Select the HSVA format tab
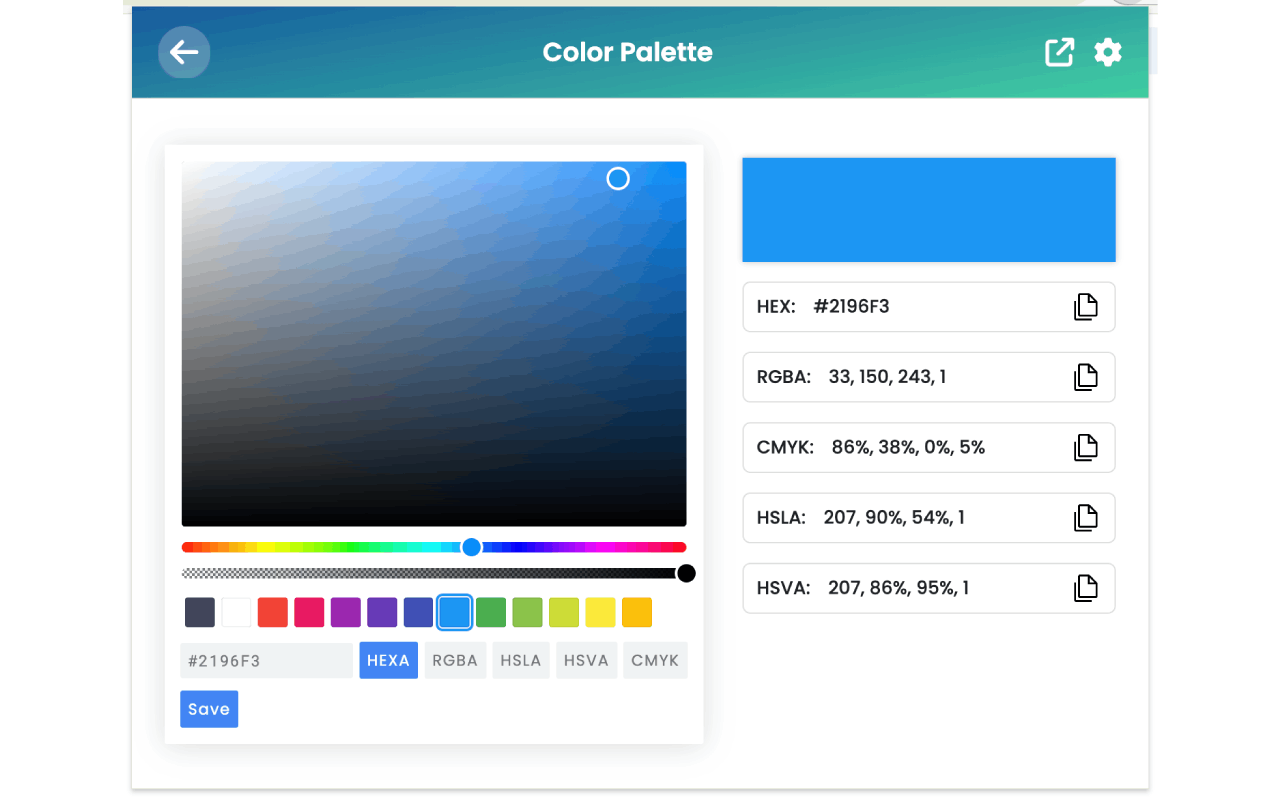The width and height of the screenshot is (1280, 800). (x=586, y=660)
